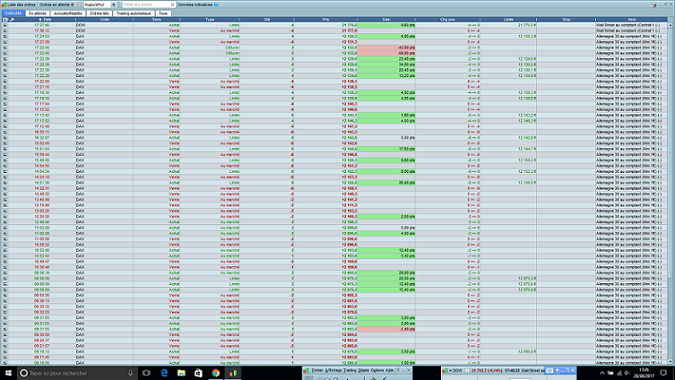Open the Trading menu in the small window

(350, 370)
